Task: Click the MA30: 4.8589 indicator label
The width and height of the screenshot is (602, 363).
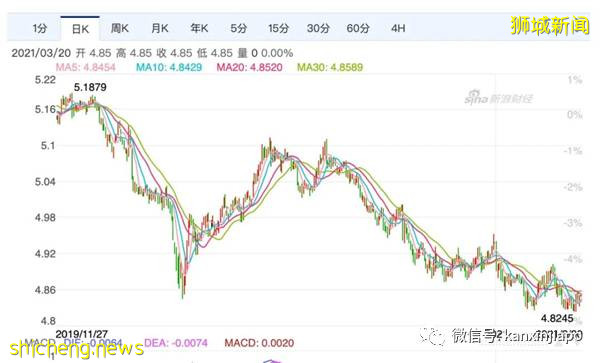Action: point(330,67)
